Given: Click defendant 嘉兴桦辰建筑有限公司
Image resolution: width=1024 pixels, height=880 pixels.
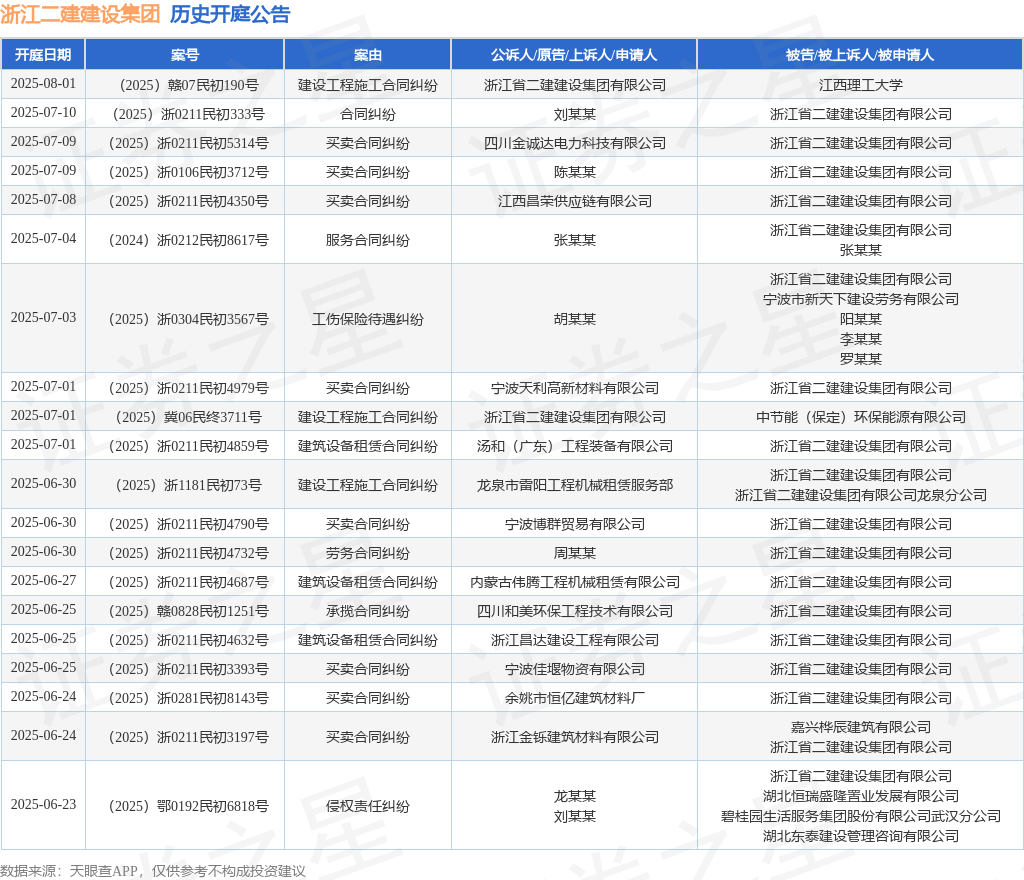Looking at the screenshot, I should 860,727.
